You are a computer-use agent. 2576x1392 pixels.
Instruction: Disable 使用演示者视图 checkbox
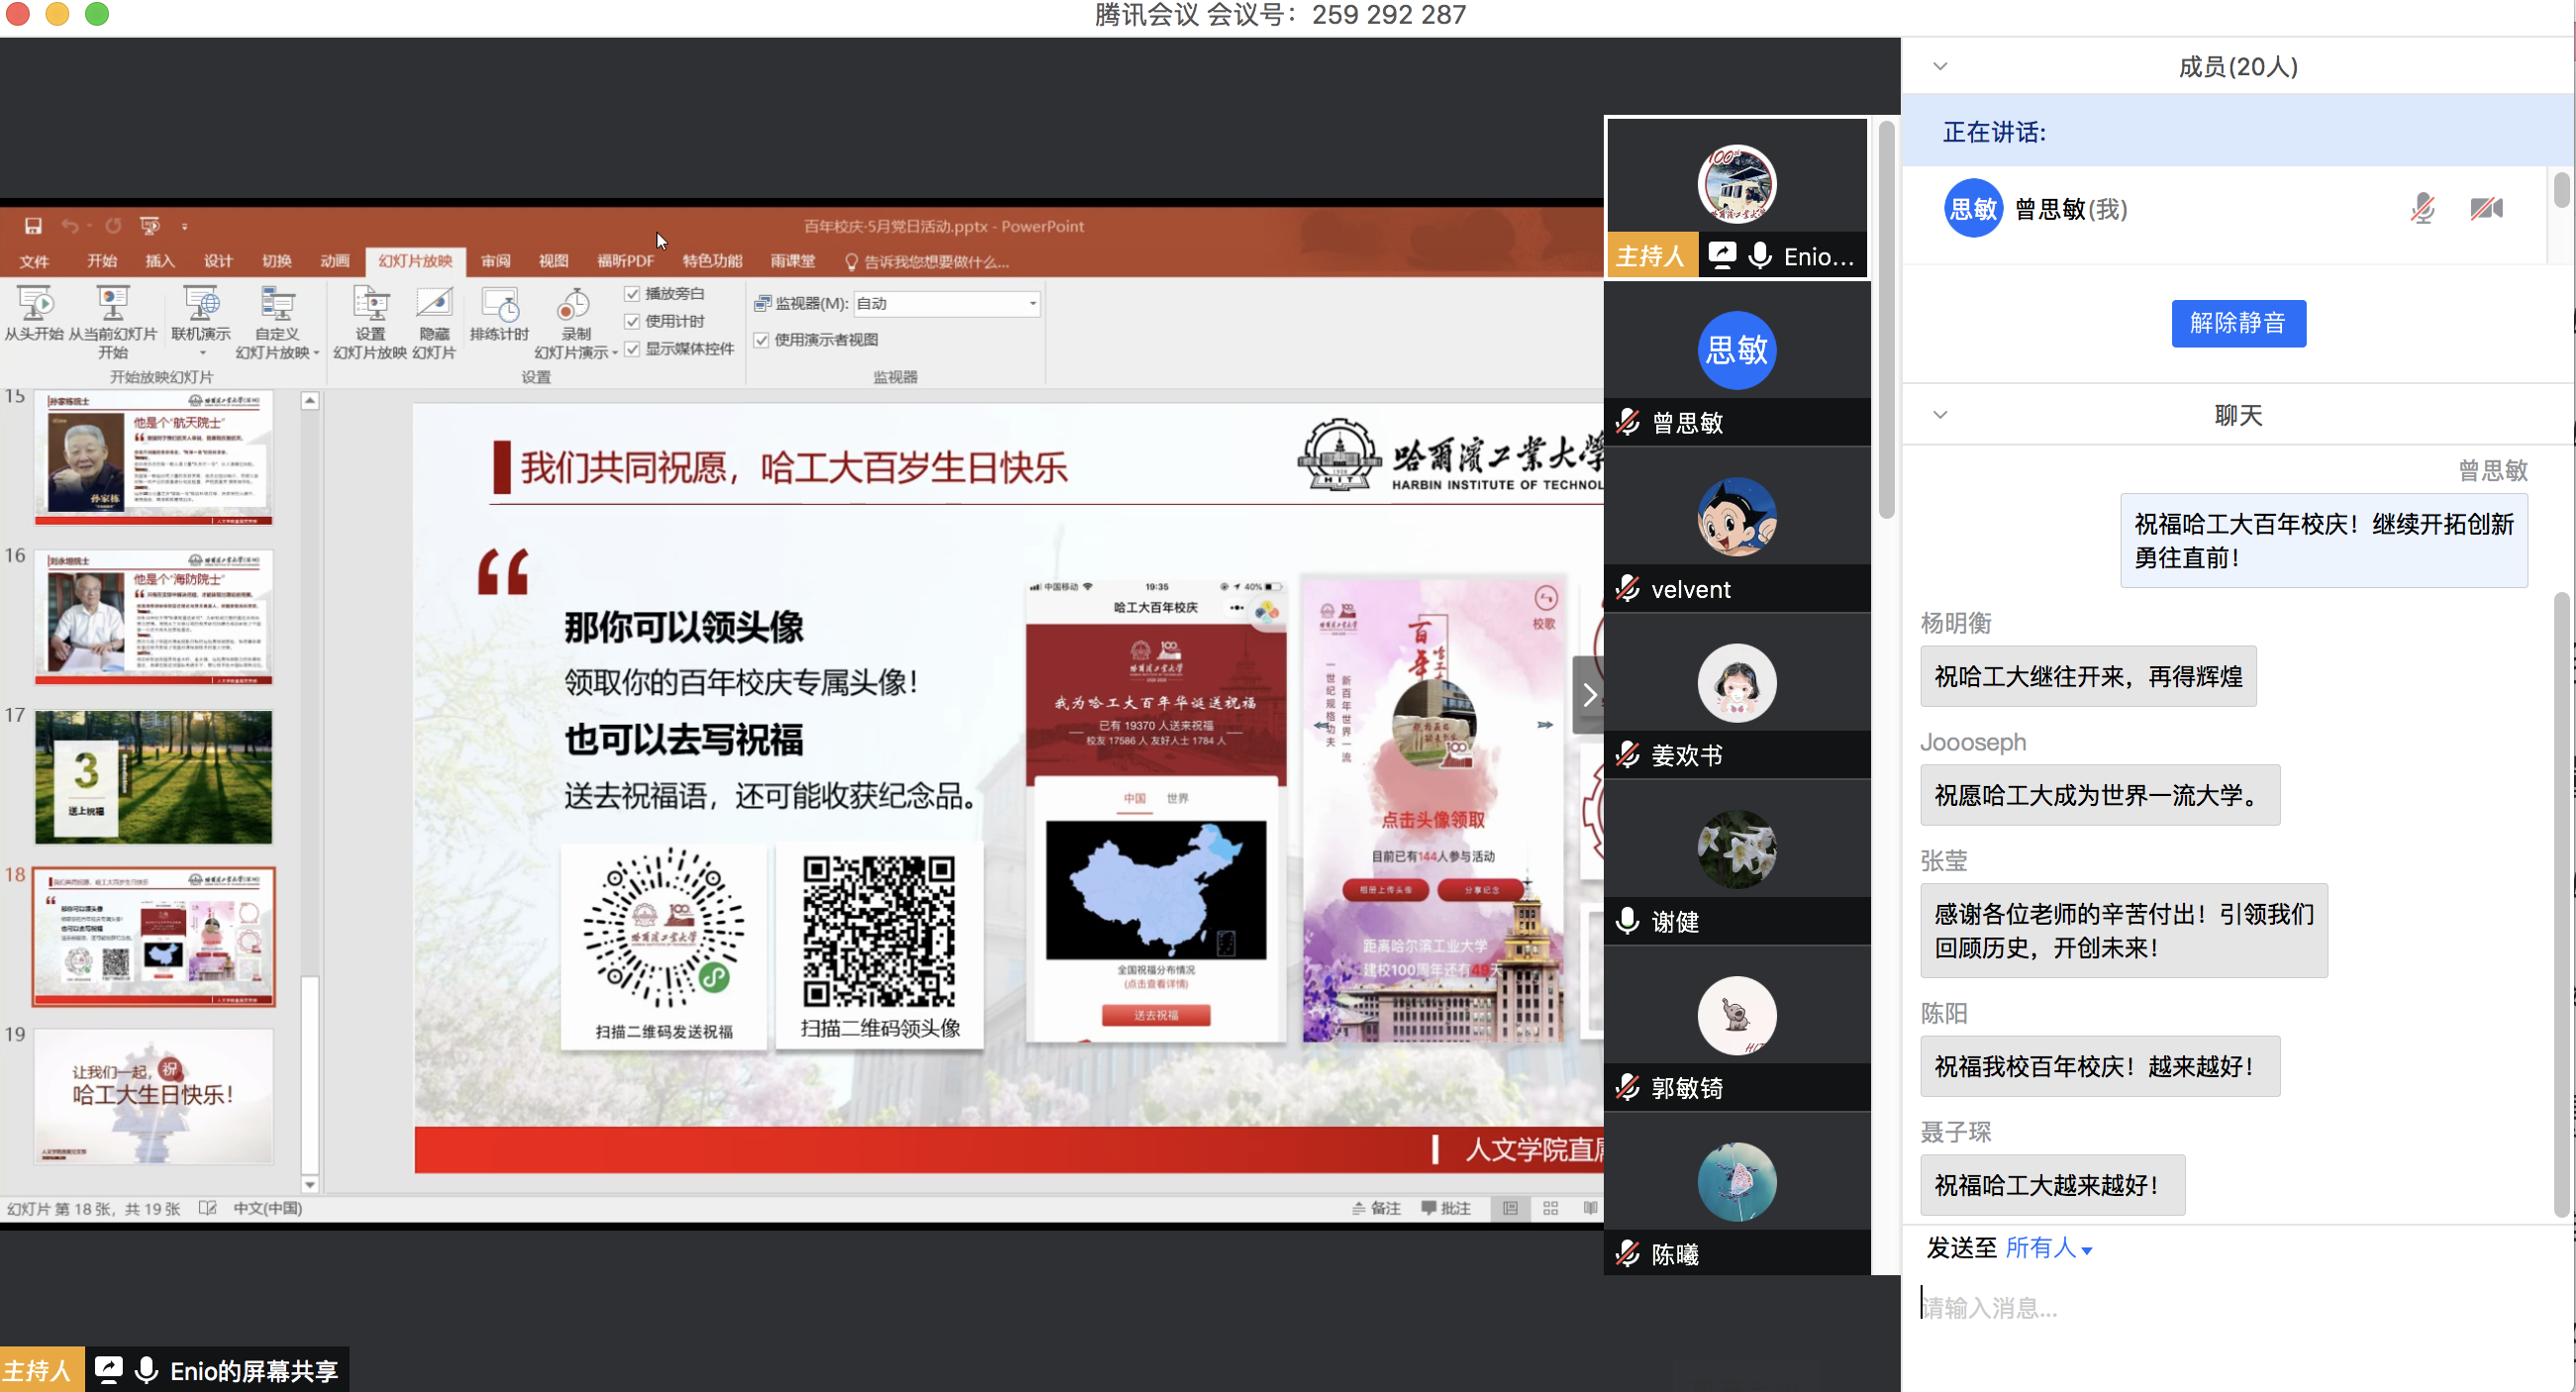tap(761, 339)
